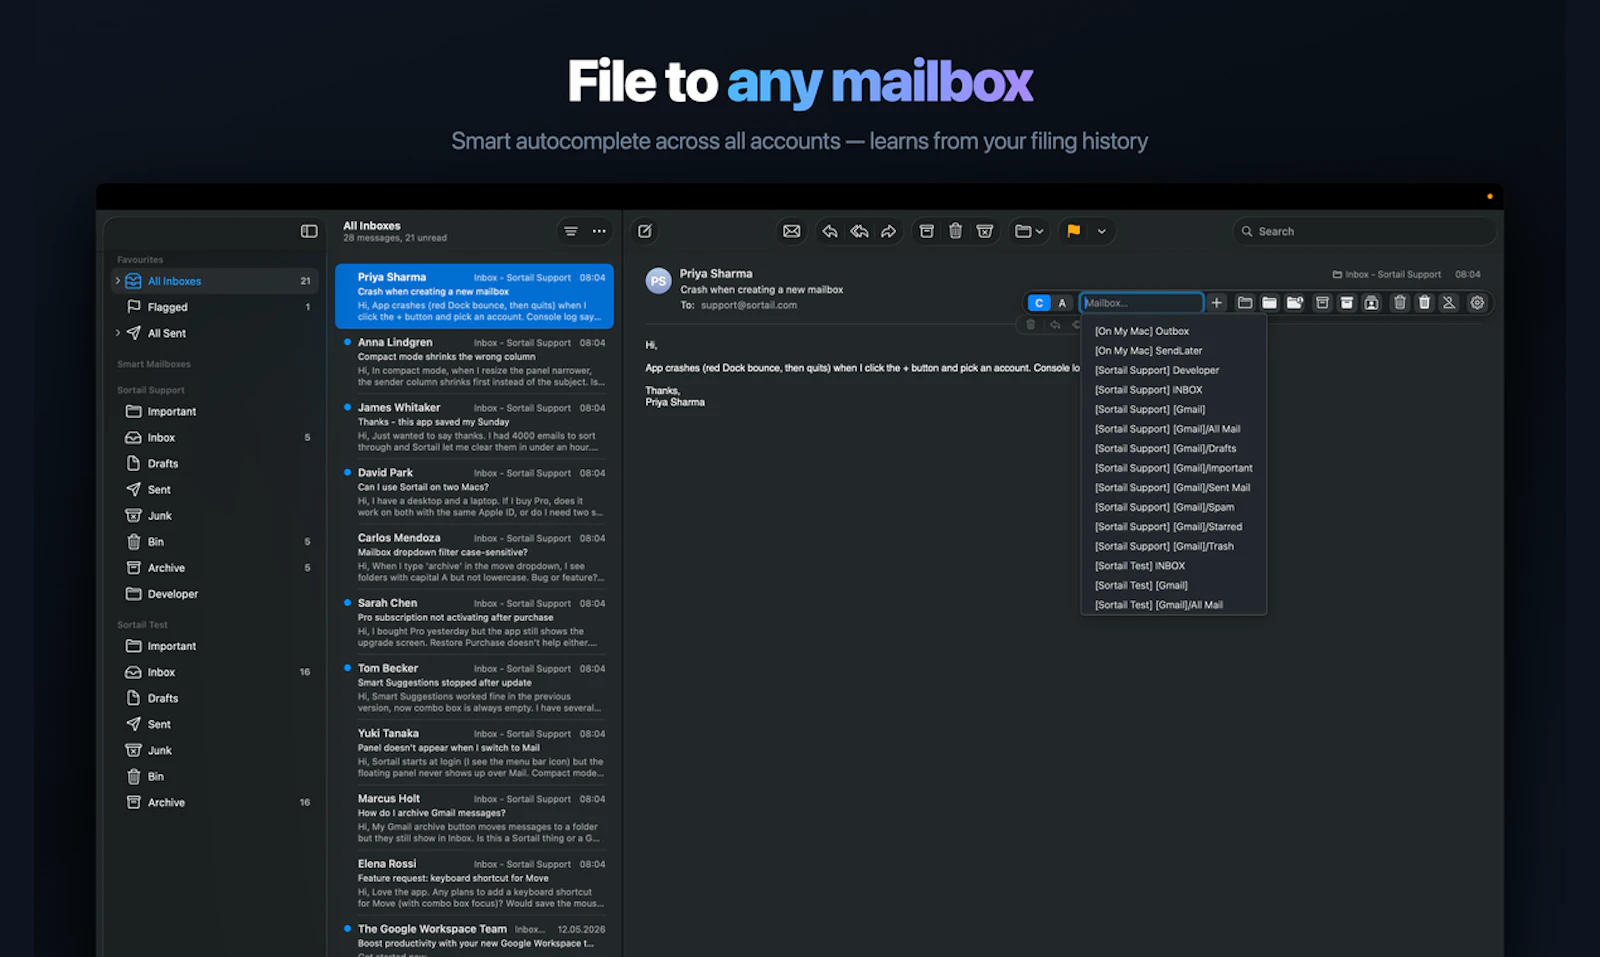Viewport: 1600px width, 957px height.
Task: Click the Search field in the toolbar
Action: [x=1364, y=231]
